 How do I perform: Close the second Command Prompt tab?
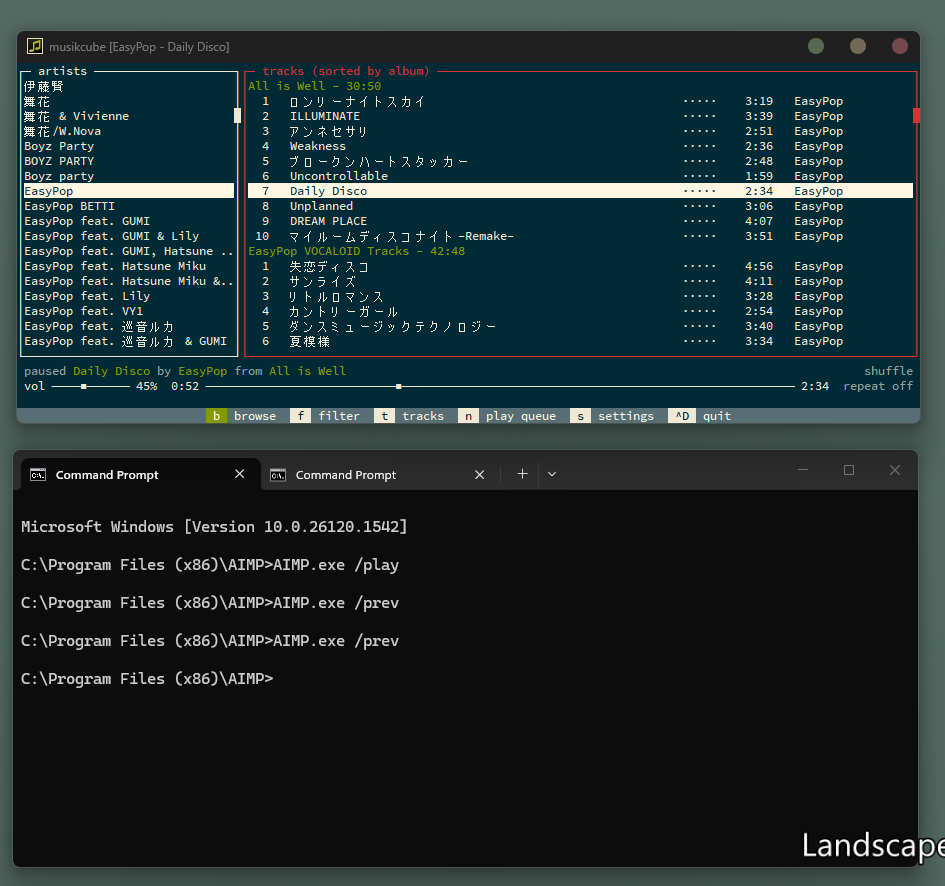[479, 475]
